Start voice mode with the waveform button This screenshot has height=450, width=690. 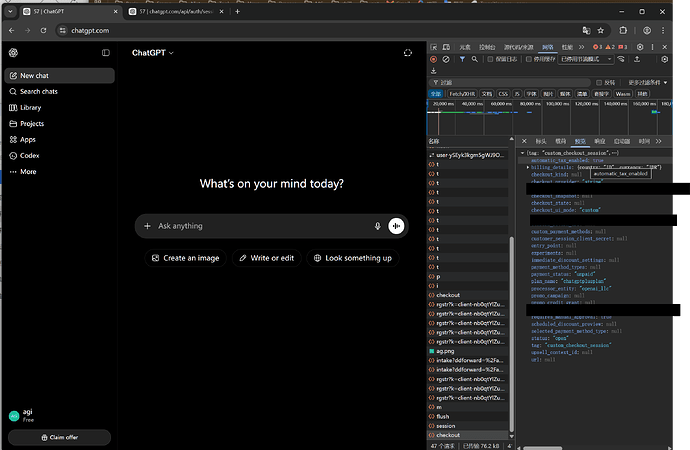(x=396, y=226)
